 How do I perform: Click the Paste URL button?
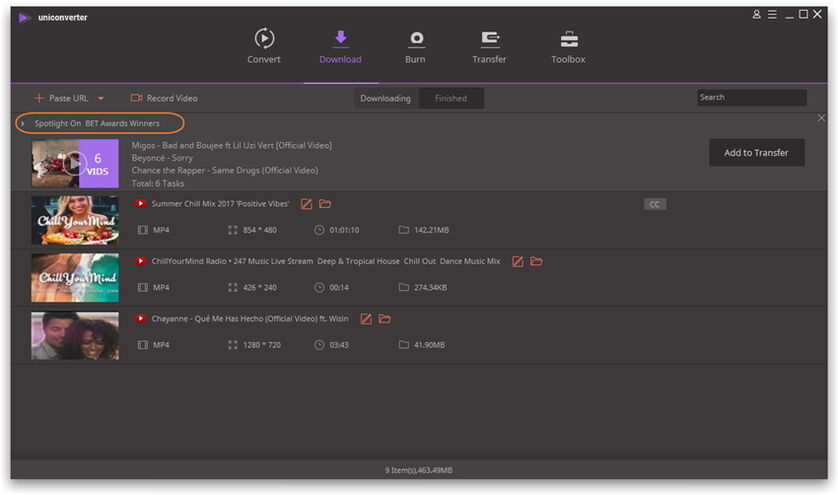(61, 98)
